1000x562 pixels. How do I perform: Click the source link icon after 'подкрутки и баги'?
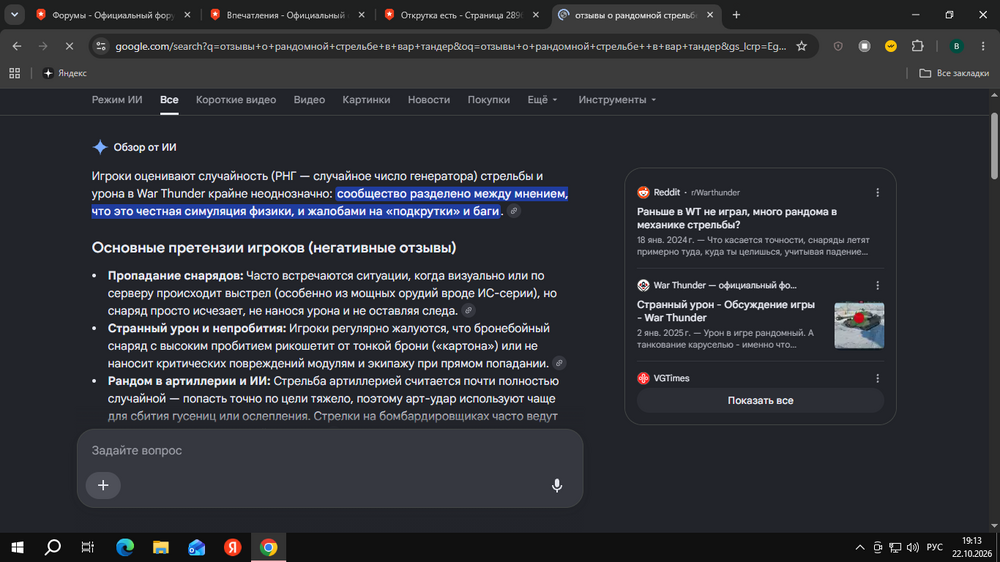(514, 211)
